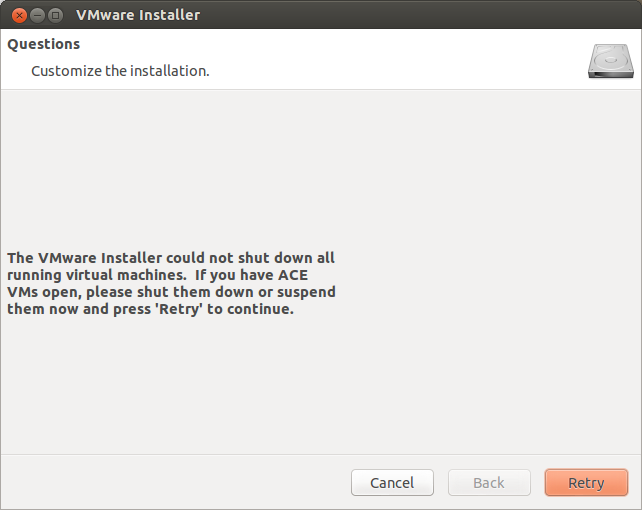Click the quoted Retry word in message
The width and height of the screenshot is (642, 510).
[x=179, y=309]
